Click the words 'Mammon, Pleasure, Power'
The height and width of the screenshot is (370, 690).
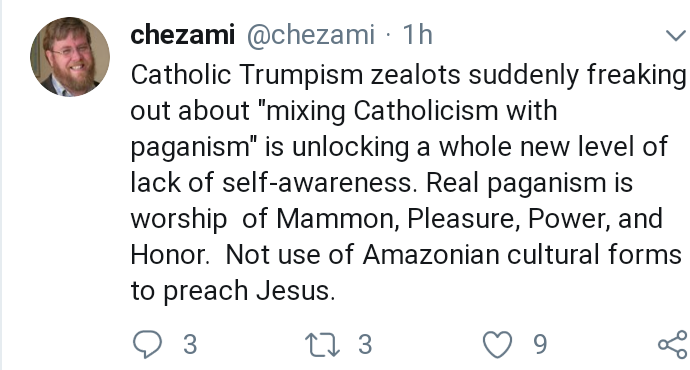(444, 219)
